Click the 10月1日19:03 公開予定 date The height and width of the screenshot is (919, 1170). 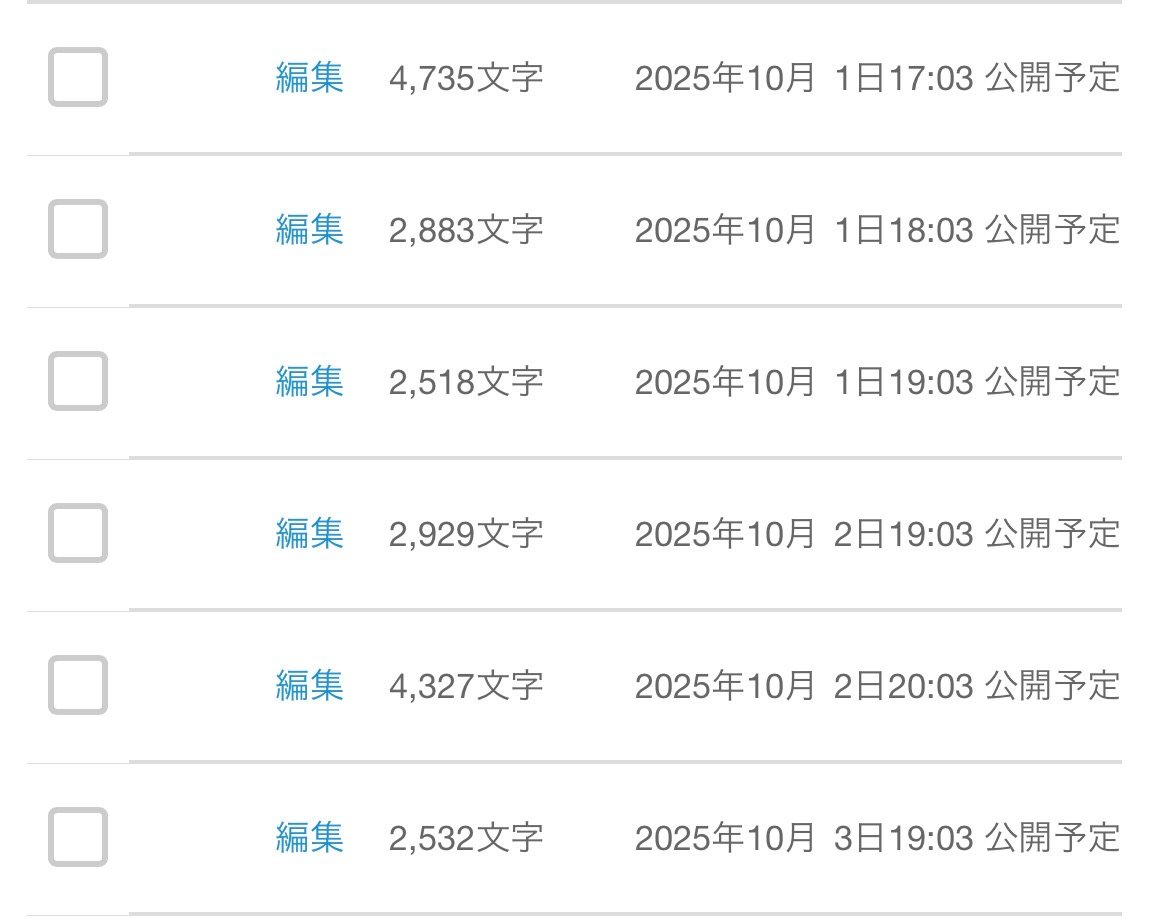tap(877, 382)
